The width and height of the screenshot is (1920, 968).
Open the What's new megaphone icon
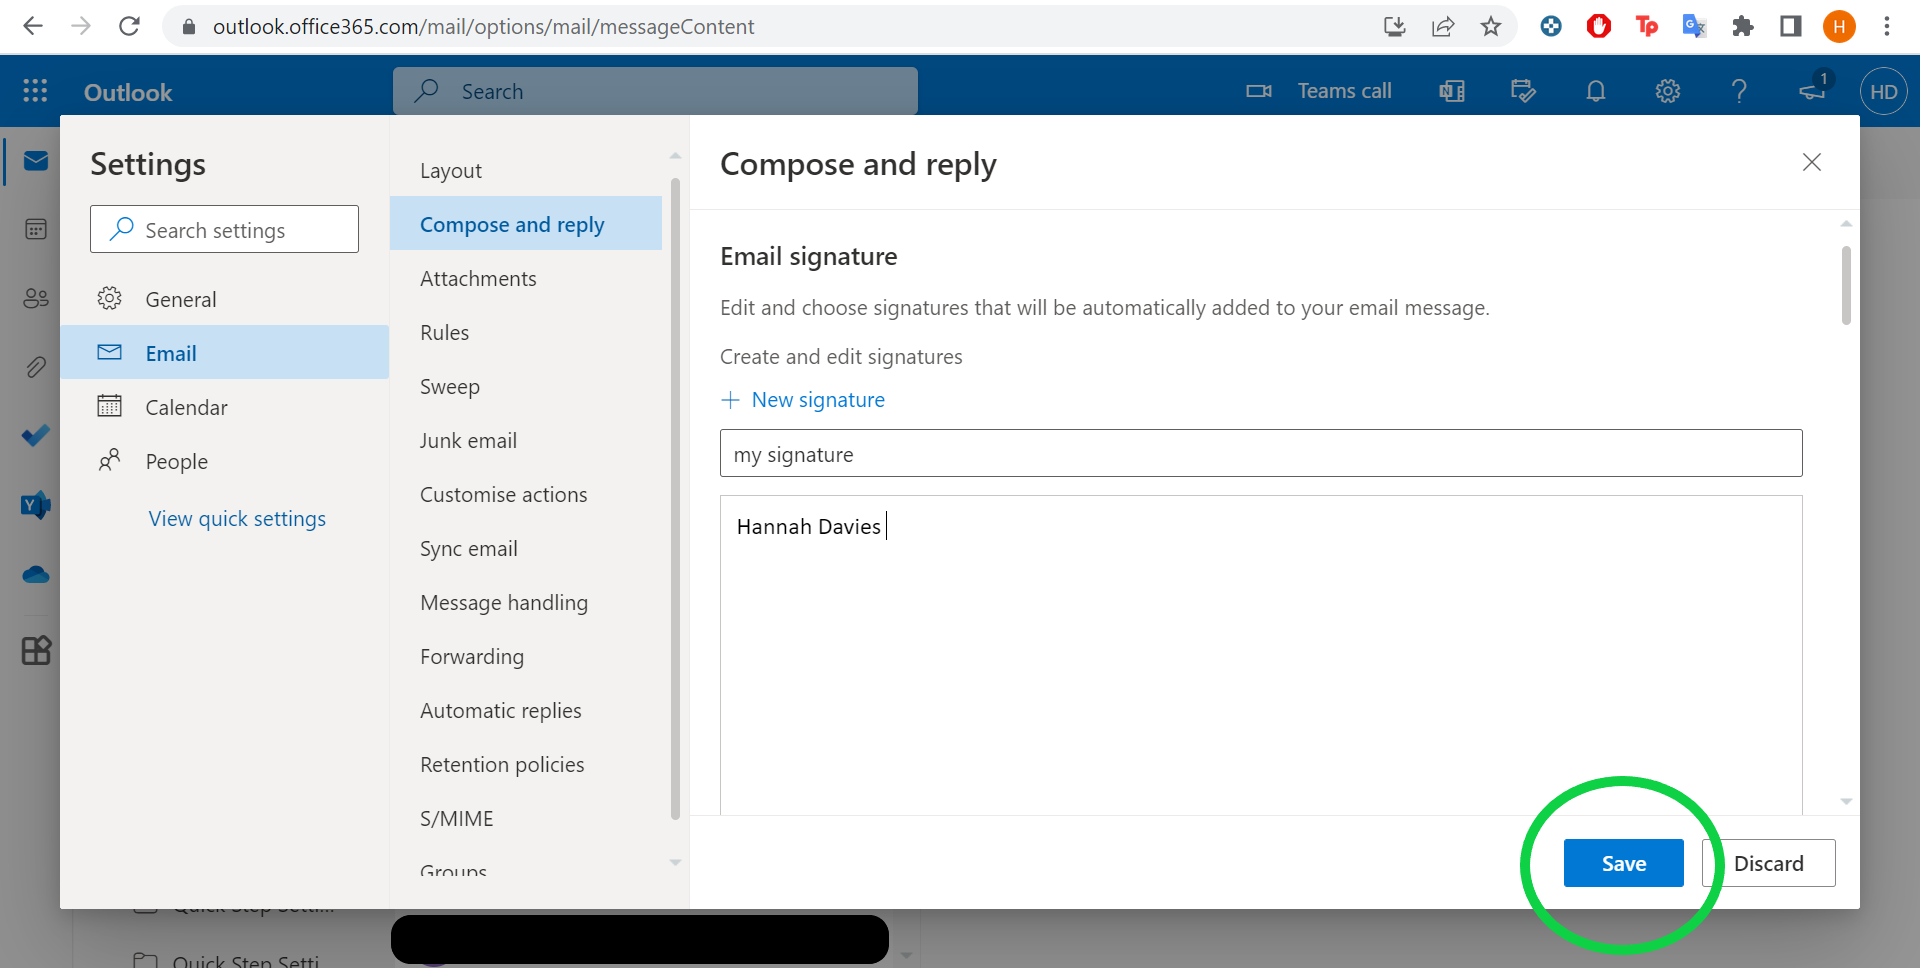[x=1812, y=90]
